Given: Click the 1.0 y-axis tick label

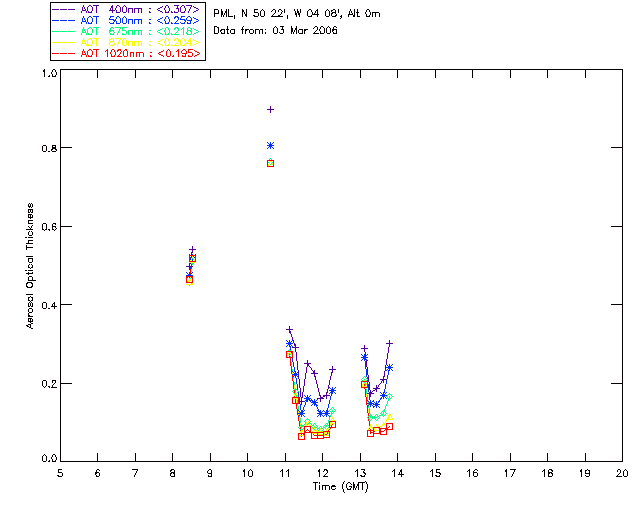Looking at the screenshot, I should pyautogui.click(x=49, y=73).
